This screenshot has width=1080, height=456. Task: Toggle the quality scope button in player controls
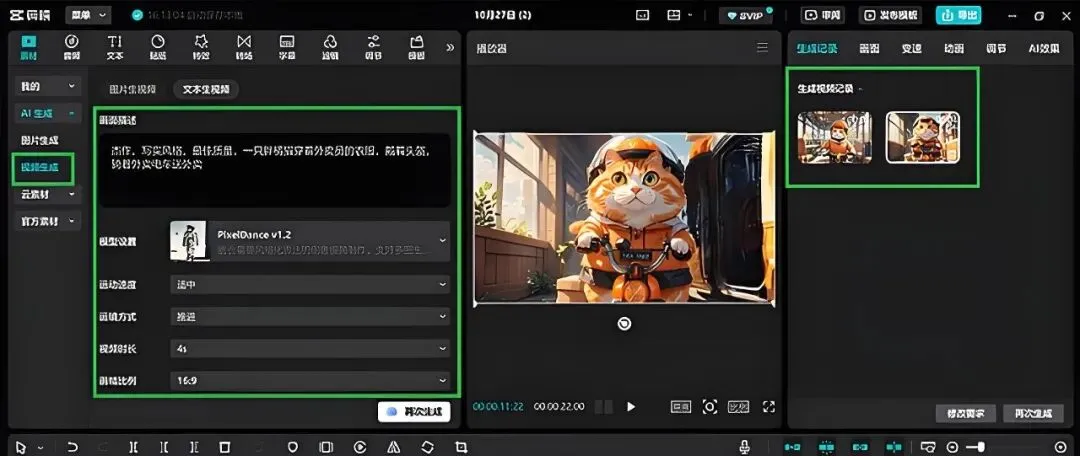681,406
